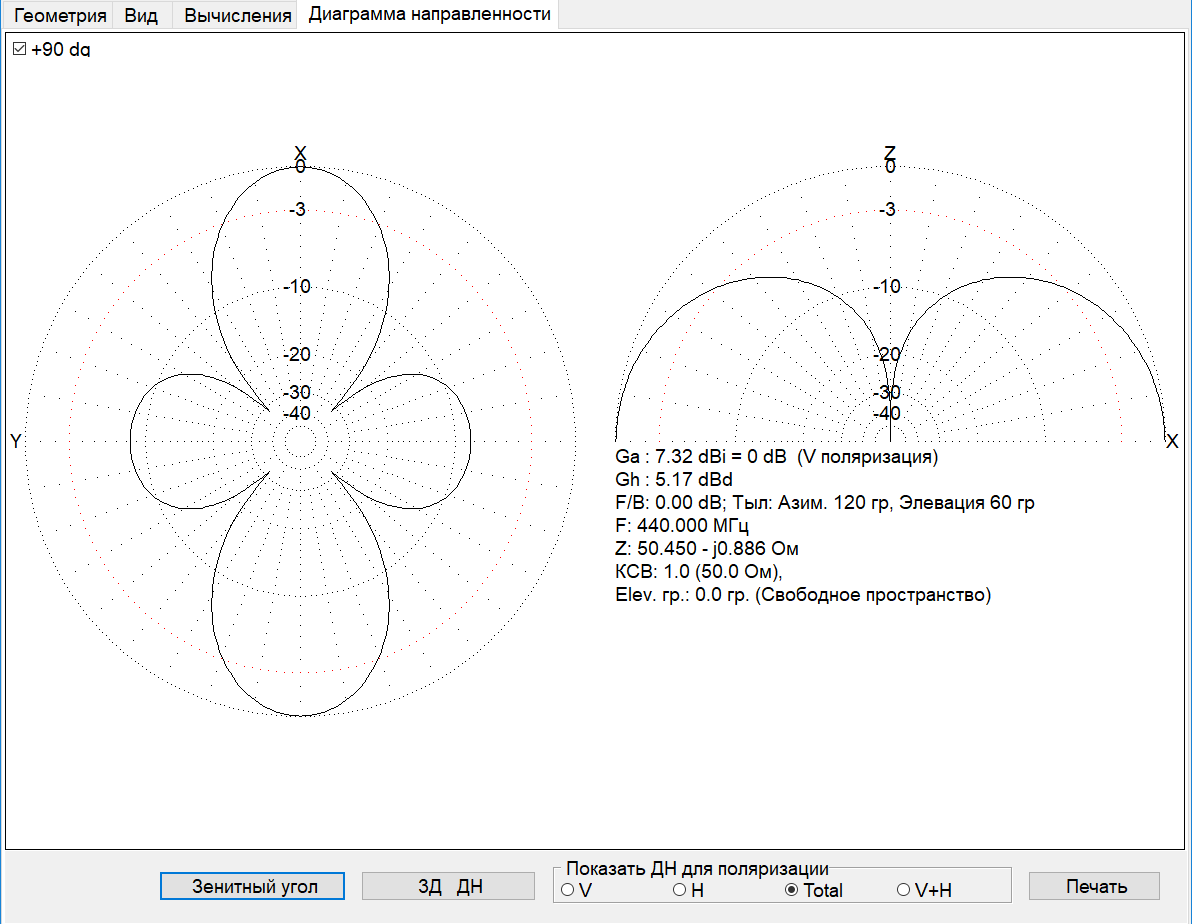Go to the Вычисления tab
This screenshot has width=1192, height=924.
[237, 15]
